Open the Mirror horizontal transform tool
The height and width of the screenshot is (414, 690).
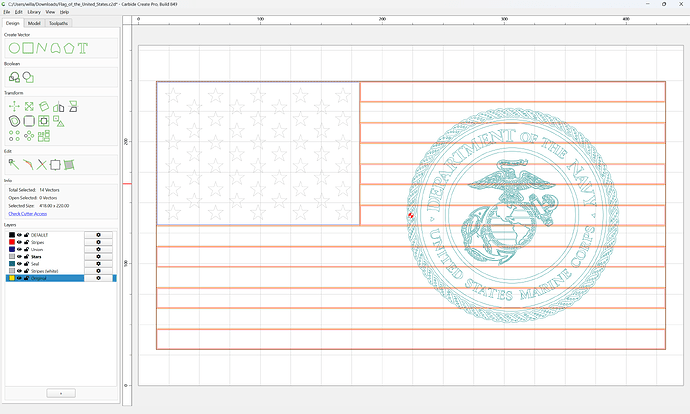click(x=59, y=106)
